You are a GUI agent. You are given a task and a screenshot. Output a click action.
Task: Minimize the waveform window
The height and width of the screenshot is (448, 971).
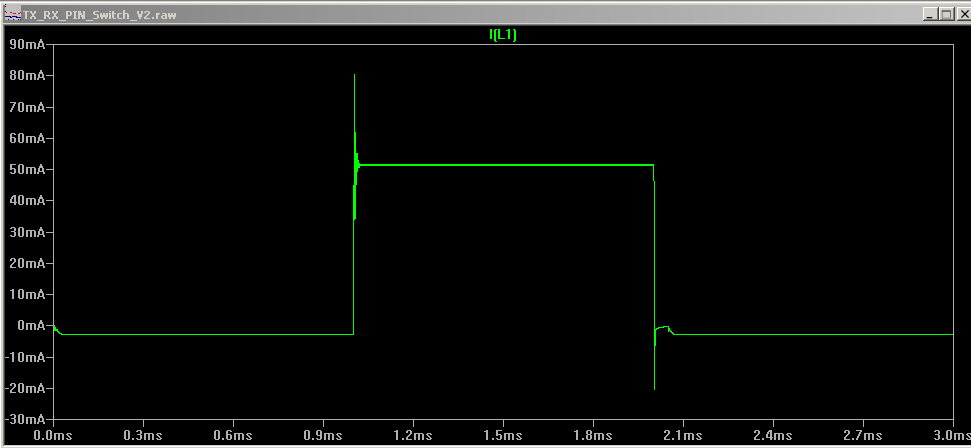tap(930, 15)
